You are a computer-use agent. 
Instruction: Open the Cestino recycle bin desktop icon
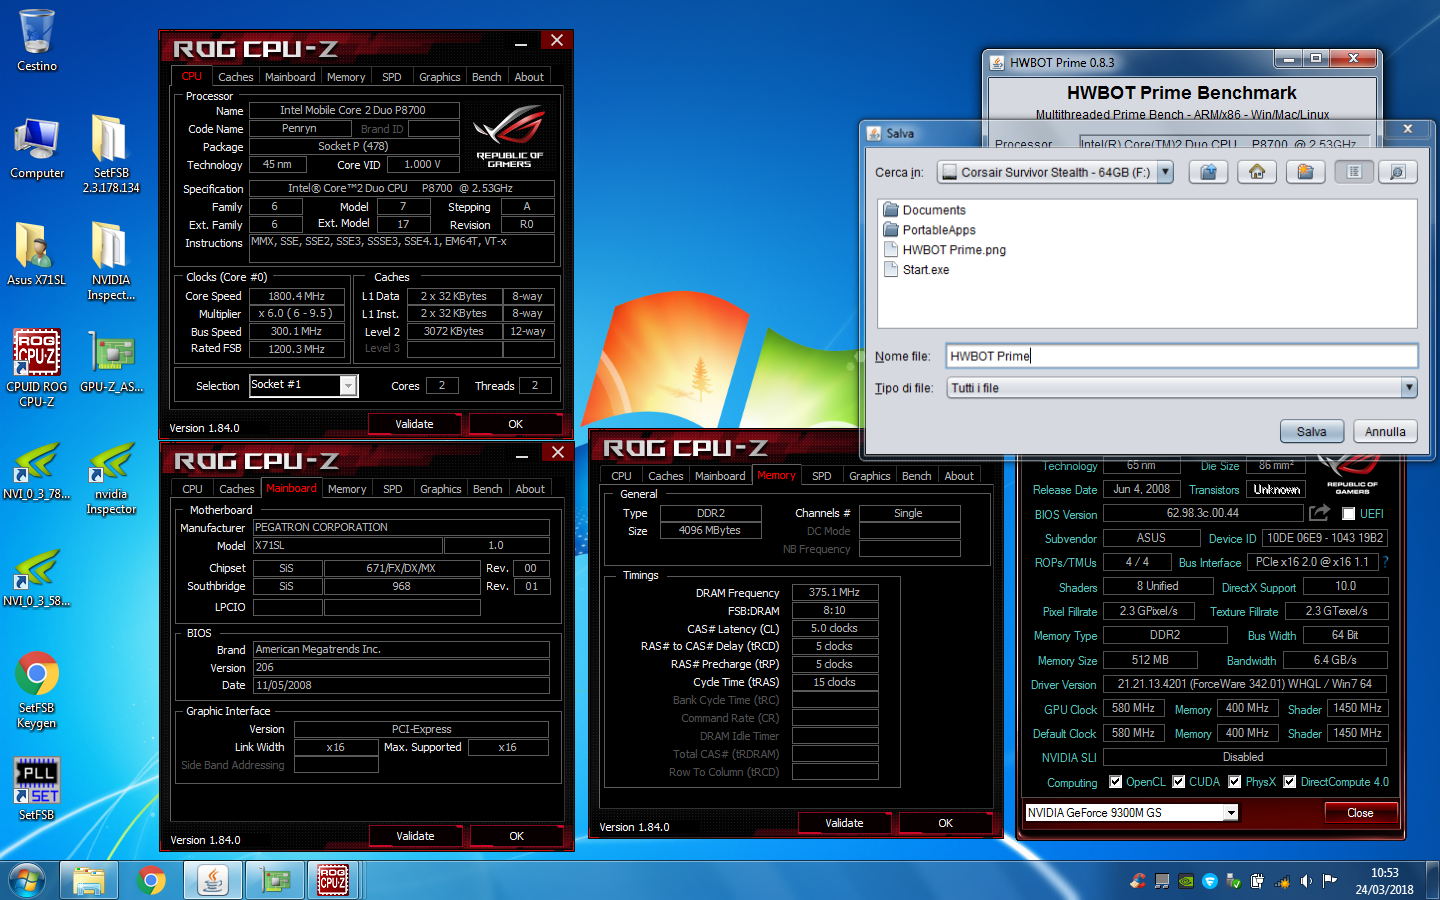[37, 40]
